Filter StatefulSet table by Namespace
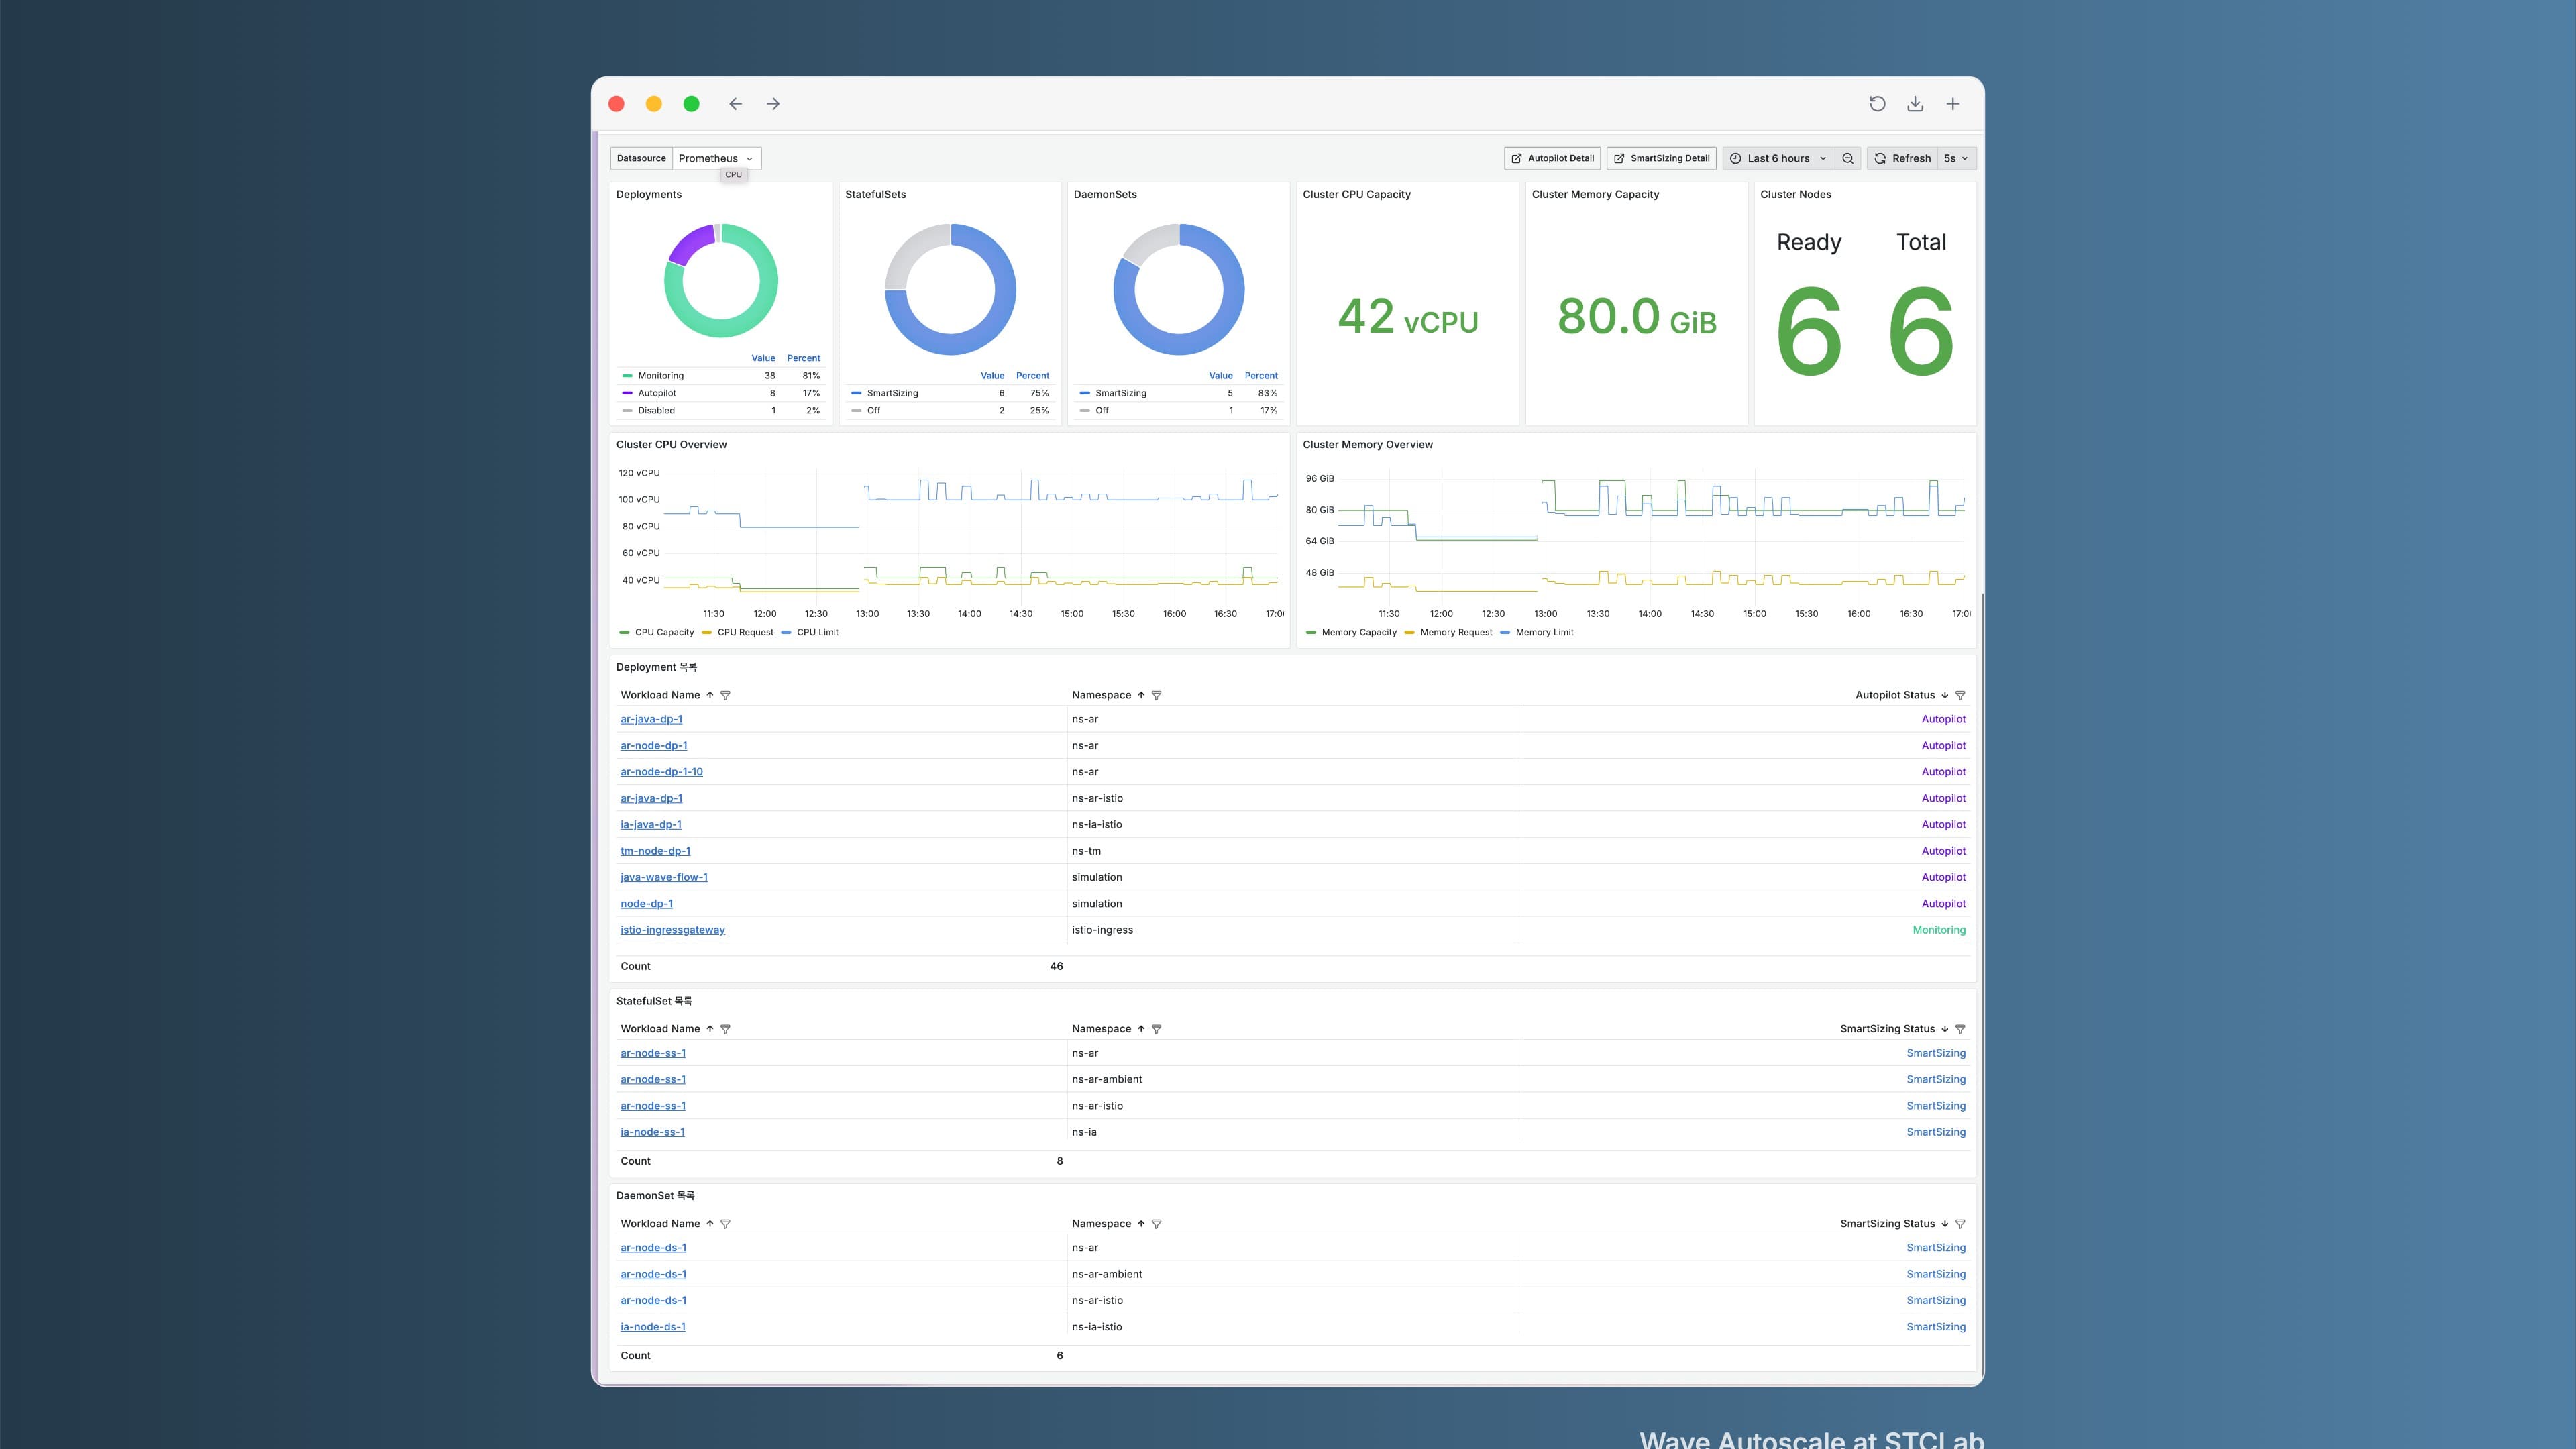The height and width of the screenshot is (1449, 2576). pyautogui.click(x=1156, y=1029)
